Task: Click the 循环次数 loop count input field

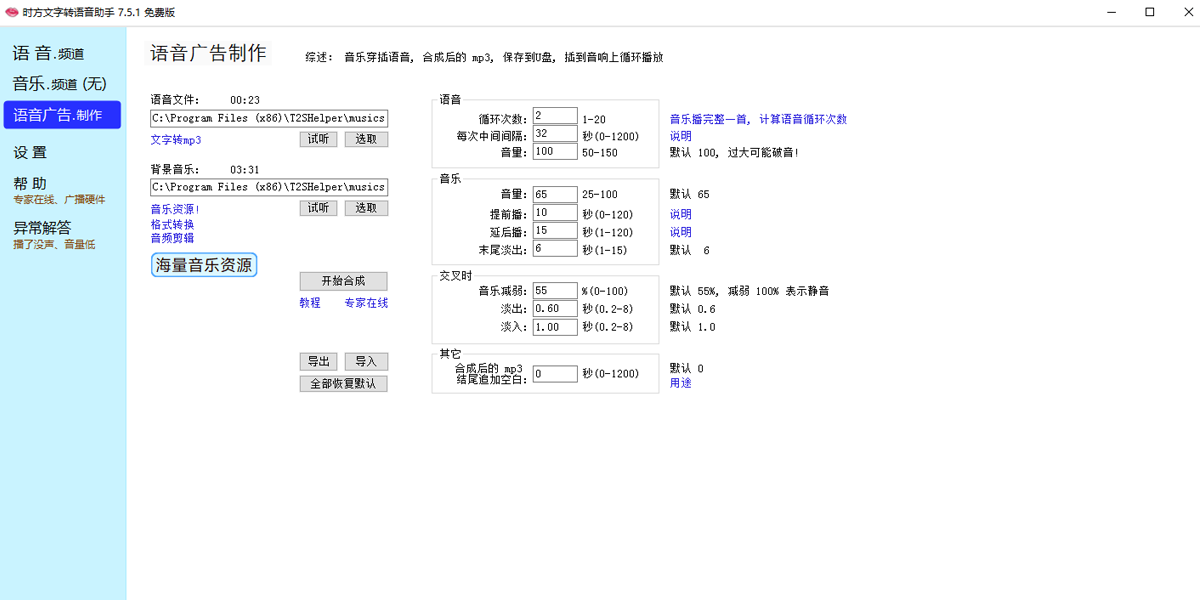Action: click(x=555, y=116)
